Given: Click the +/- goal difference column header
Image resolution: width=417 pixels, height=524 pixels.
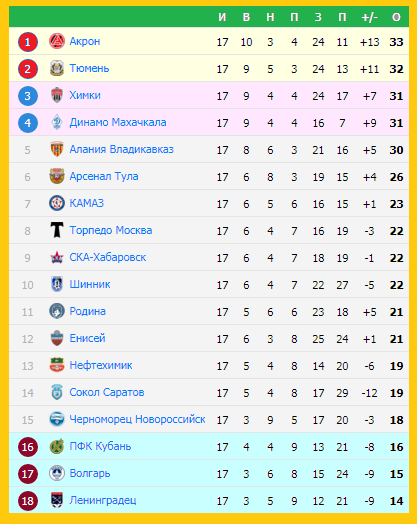Looking at the screenshot, I should click(369, 17).
